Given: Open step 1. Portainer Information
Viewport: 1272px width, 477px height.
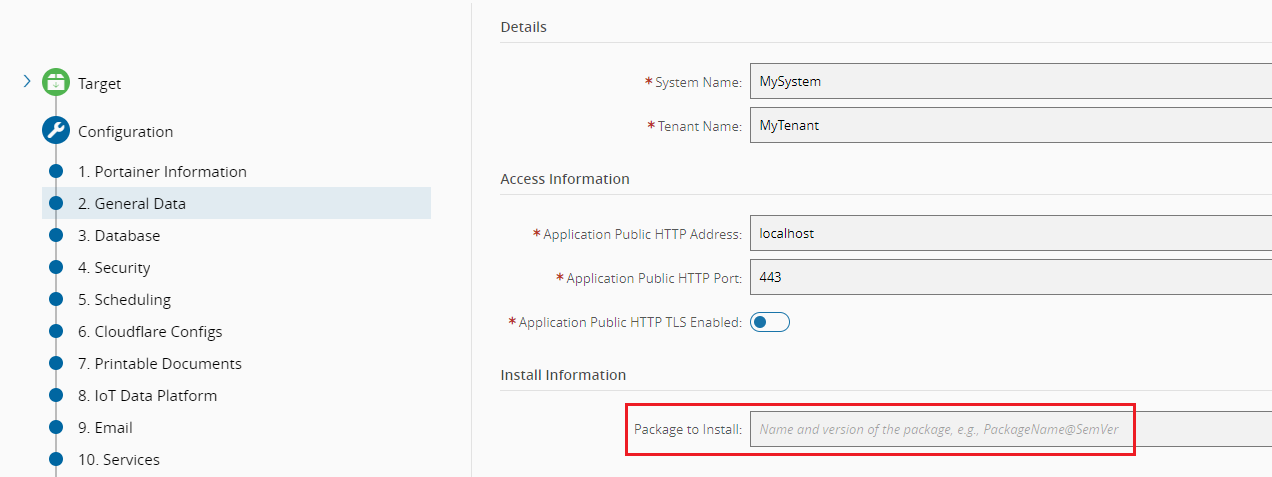Looking at the screenshot, I should 162,171.
